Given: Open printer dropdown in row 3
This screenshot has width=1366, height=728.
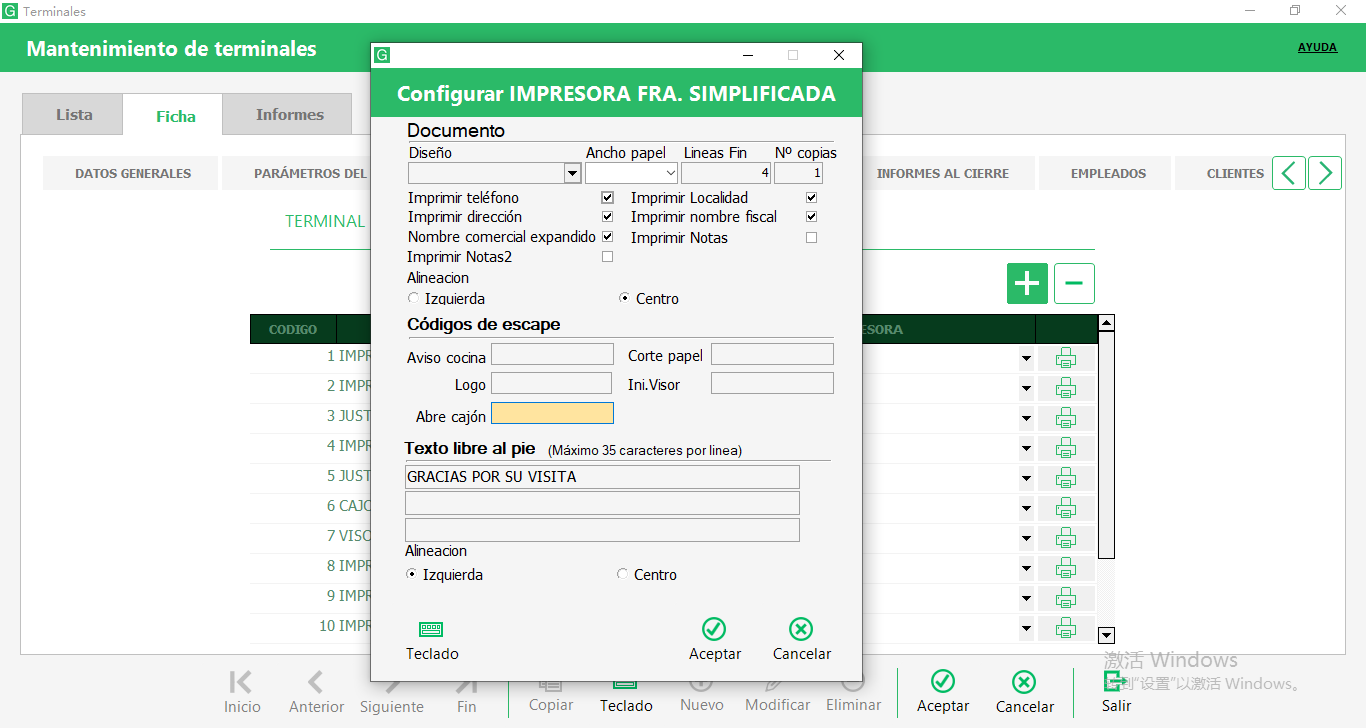Looking at the screenshot, I should tap(1025, 418).
